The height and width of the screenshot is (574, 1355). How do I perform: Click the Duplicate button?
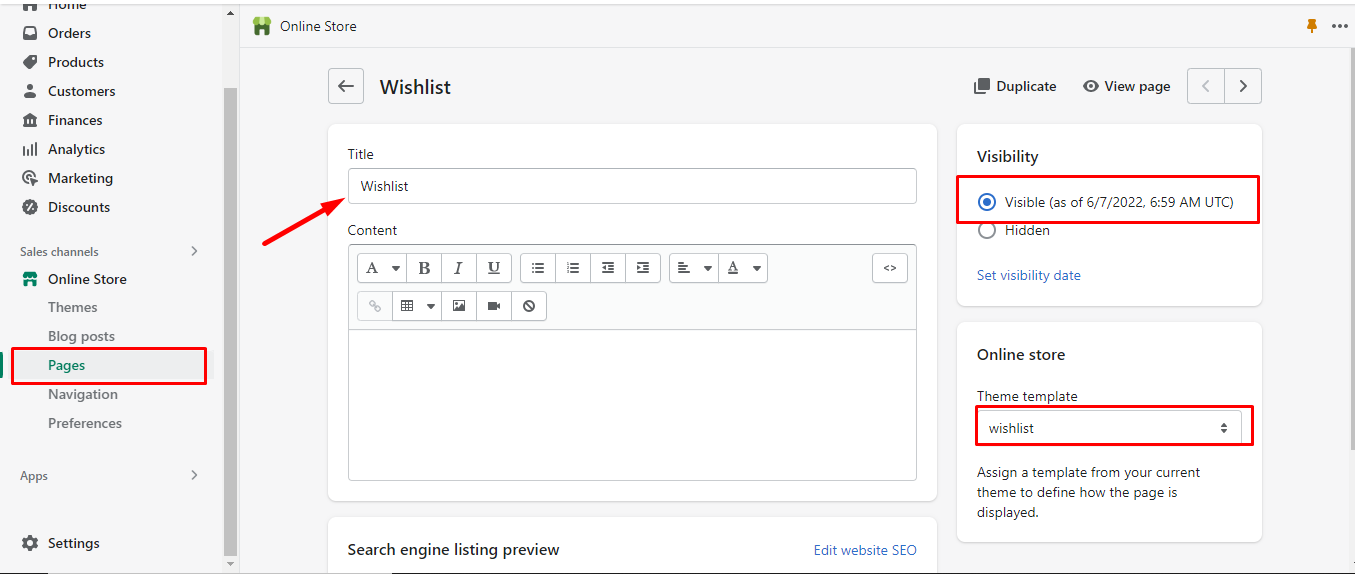point(1015,87)
